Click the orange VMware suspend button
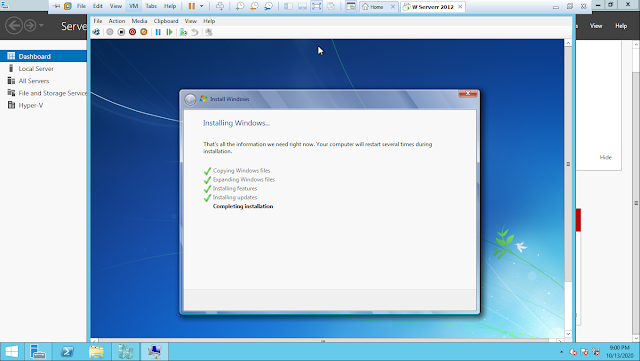 (191, 6)
